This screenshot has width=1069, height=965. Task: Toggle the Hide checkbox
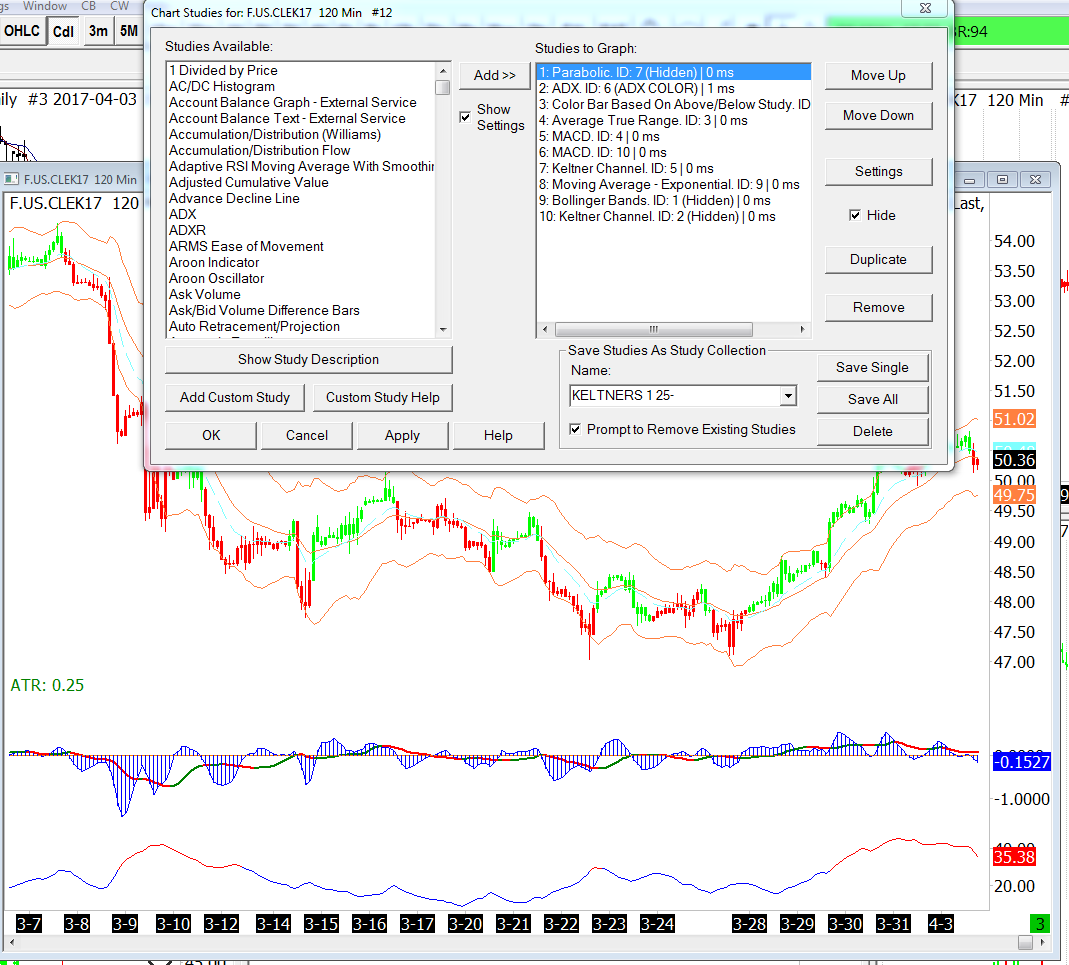[855, 216]
